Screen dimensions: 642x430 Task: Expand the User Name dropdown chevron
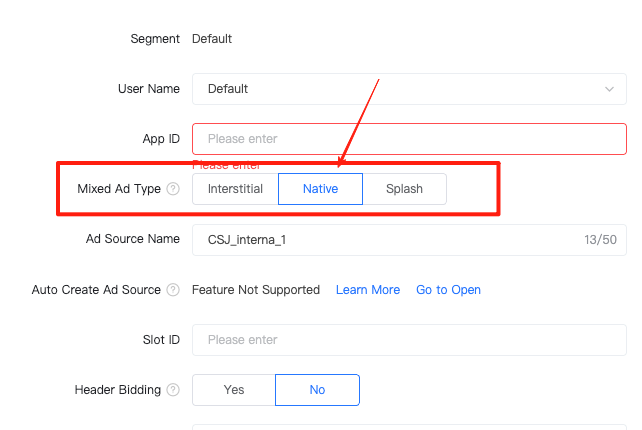609,89
